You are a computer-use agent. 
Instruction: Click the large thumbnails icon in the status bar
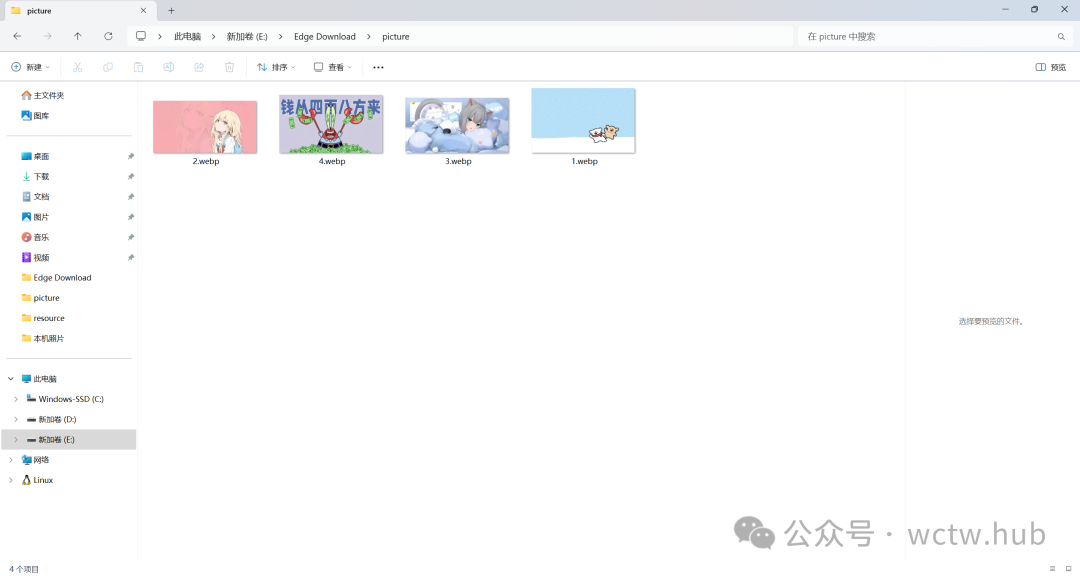tap(1068, 568)
